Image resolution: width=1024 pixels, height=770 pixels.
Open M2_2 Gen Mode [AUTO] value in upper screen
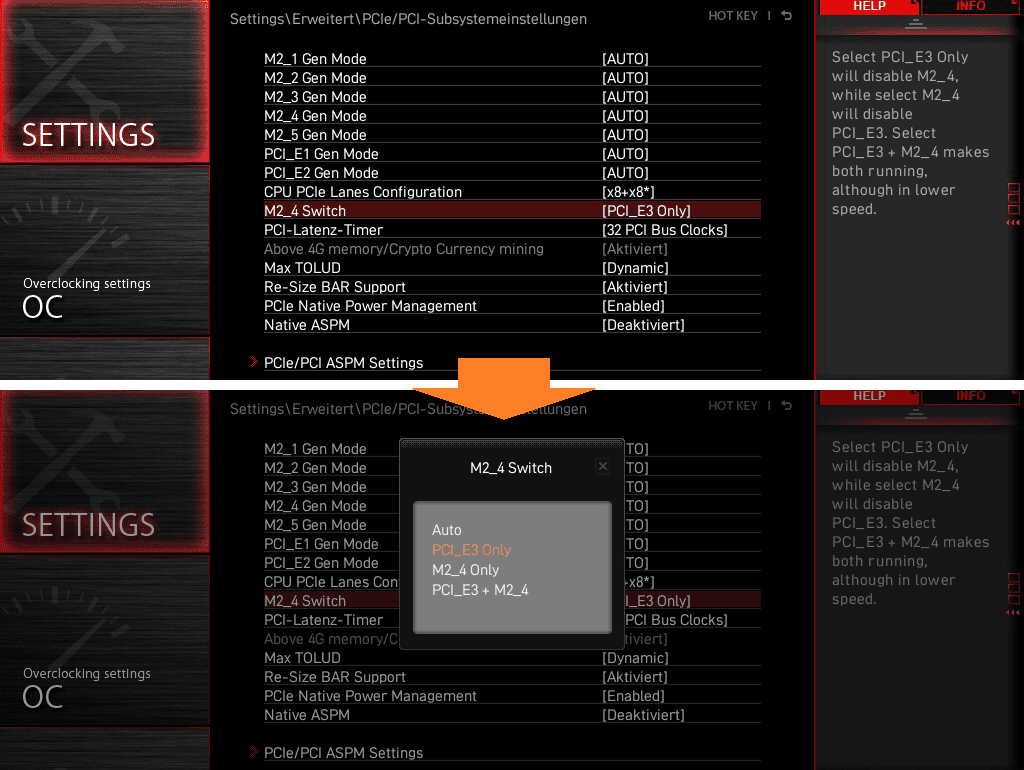(x=625, y=78)
